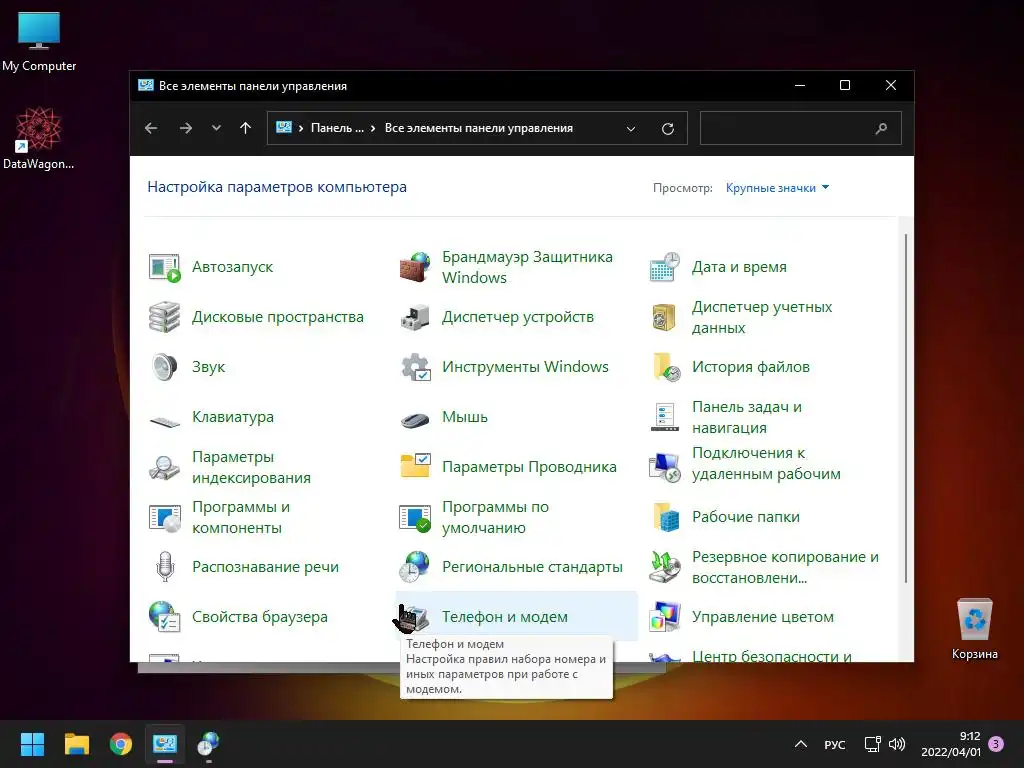Open the Sound (Звук) speaker icon

point(164,367)
